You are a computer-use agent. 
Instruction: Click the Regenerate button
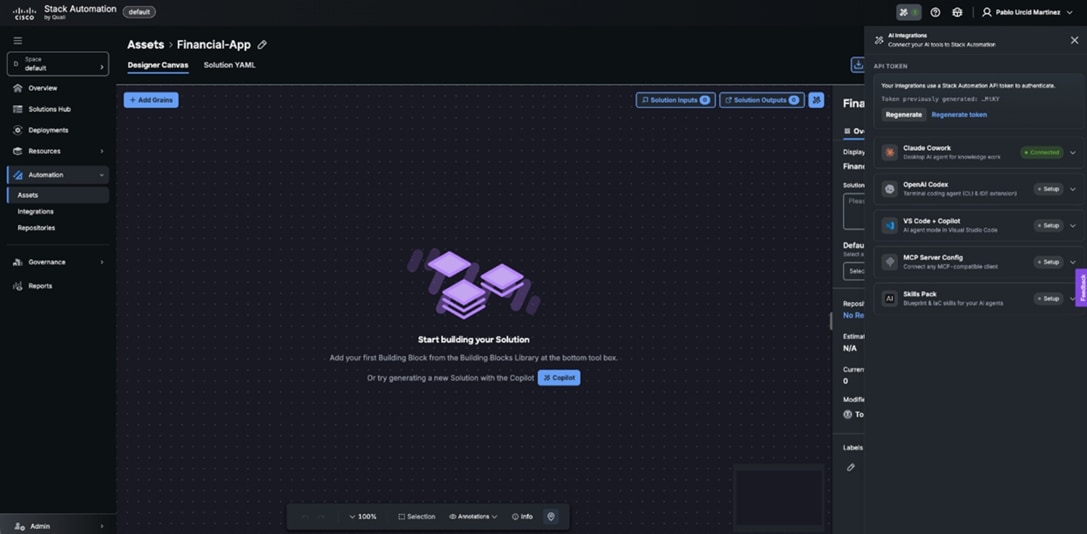point(904,114)
